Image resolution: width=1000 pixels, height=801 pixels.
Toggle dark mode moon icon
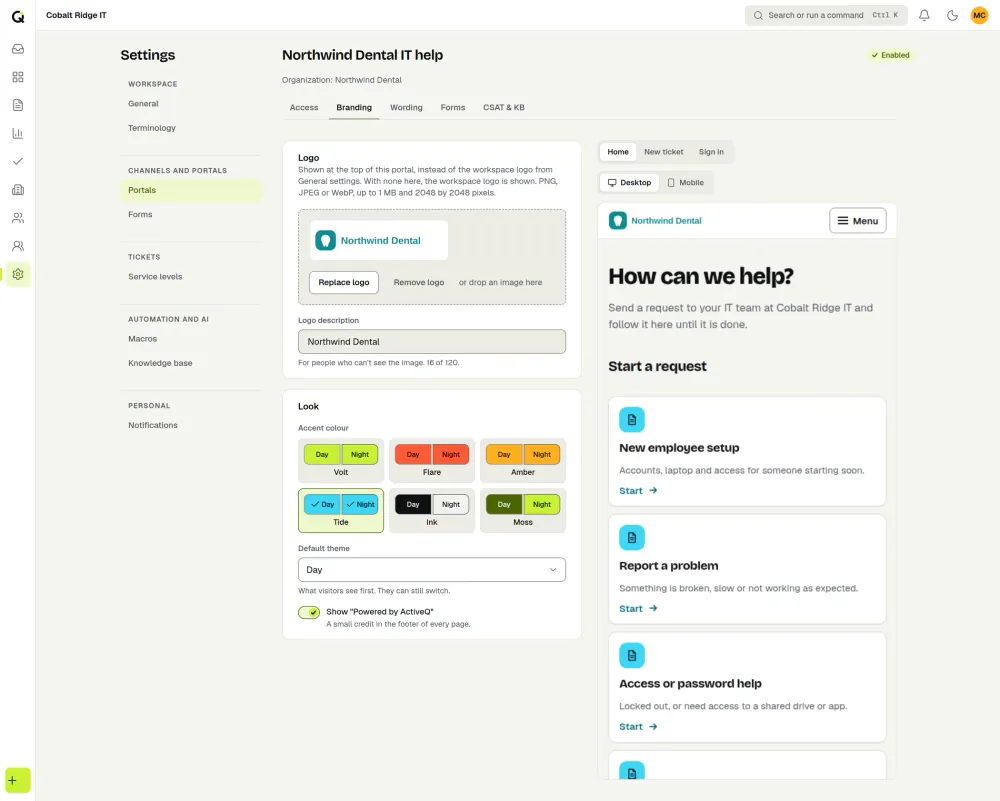pos(952,15)
